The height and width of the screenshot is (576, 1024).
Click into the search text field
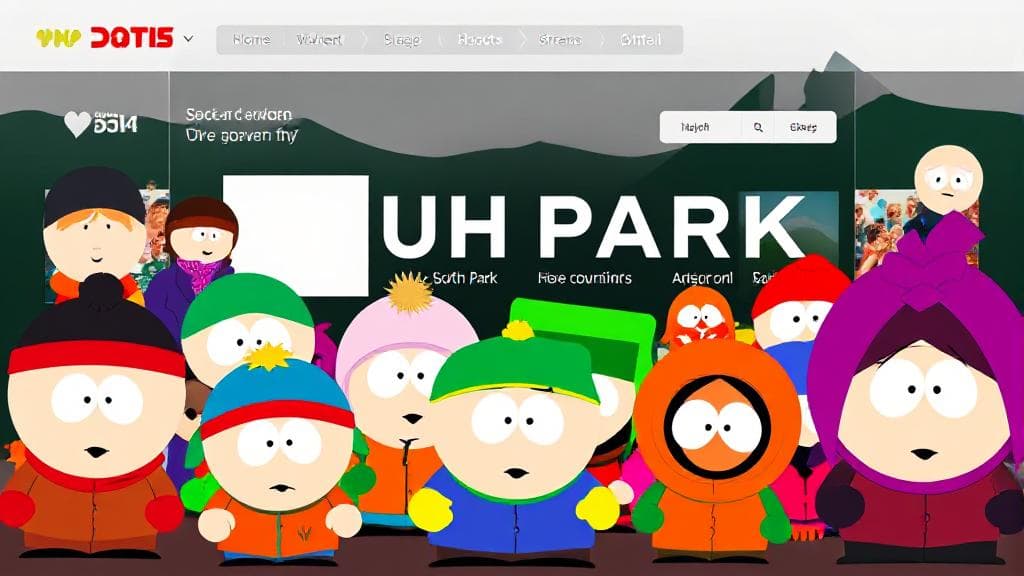(701, 127)
